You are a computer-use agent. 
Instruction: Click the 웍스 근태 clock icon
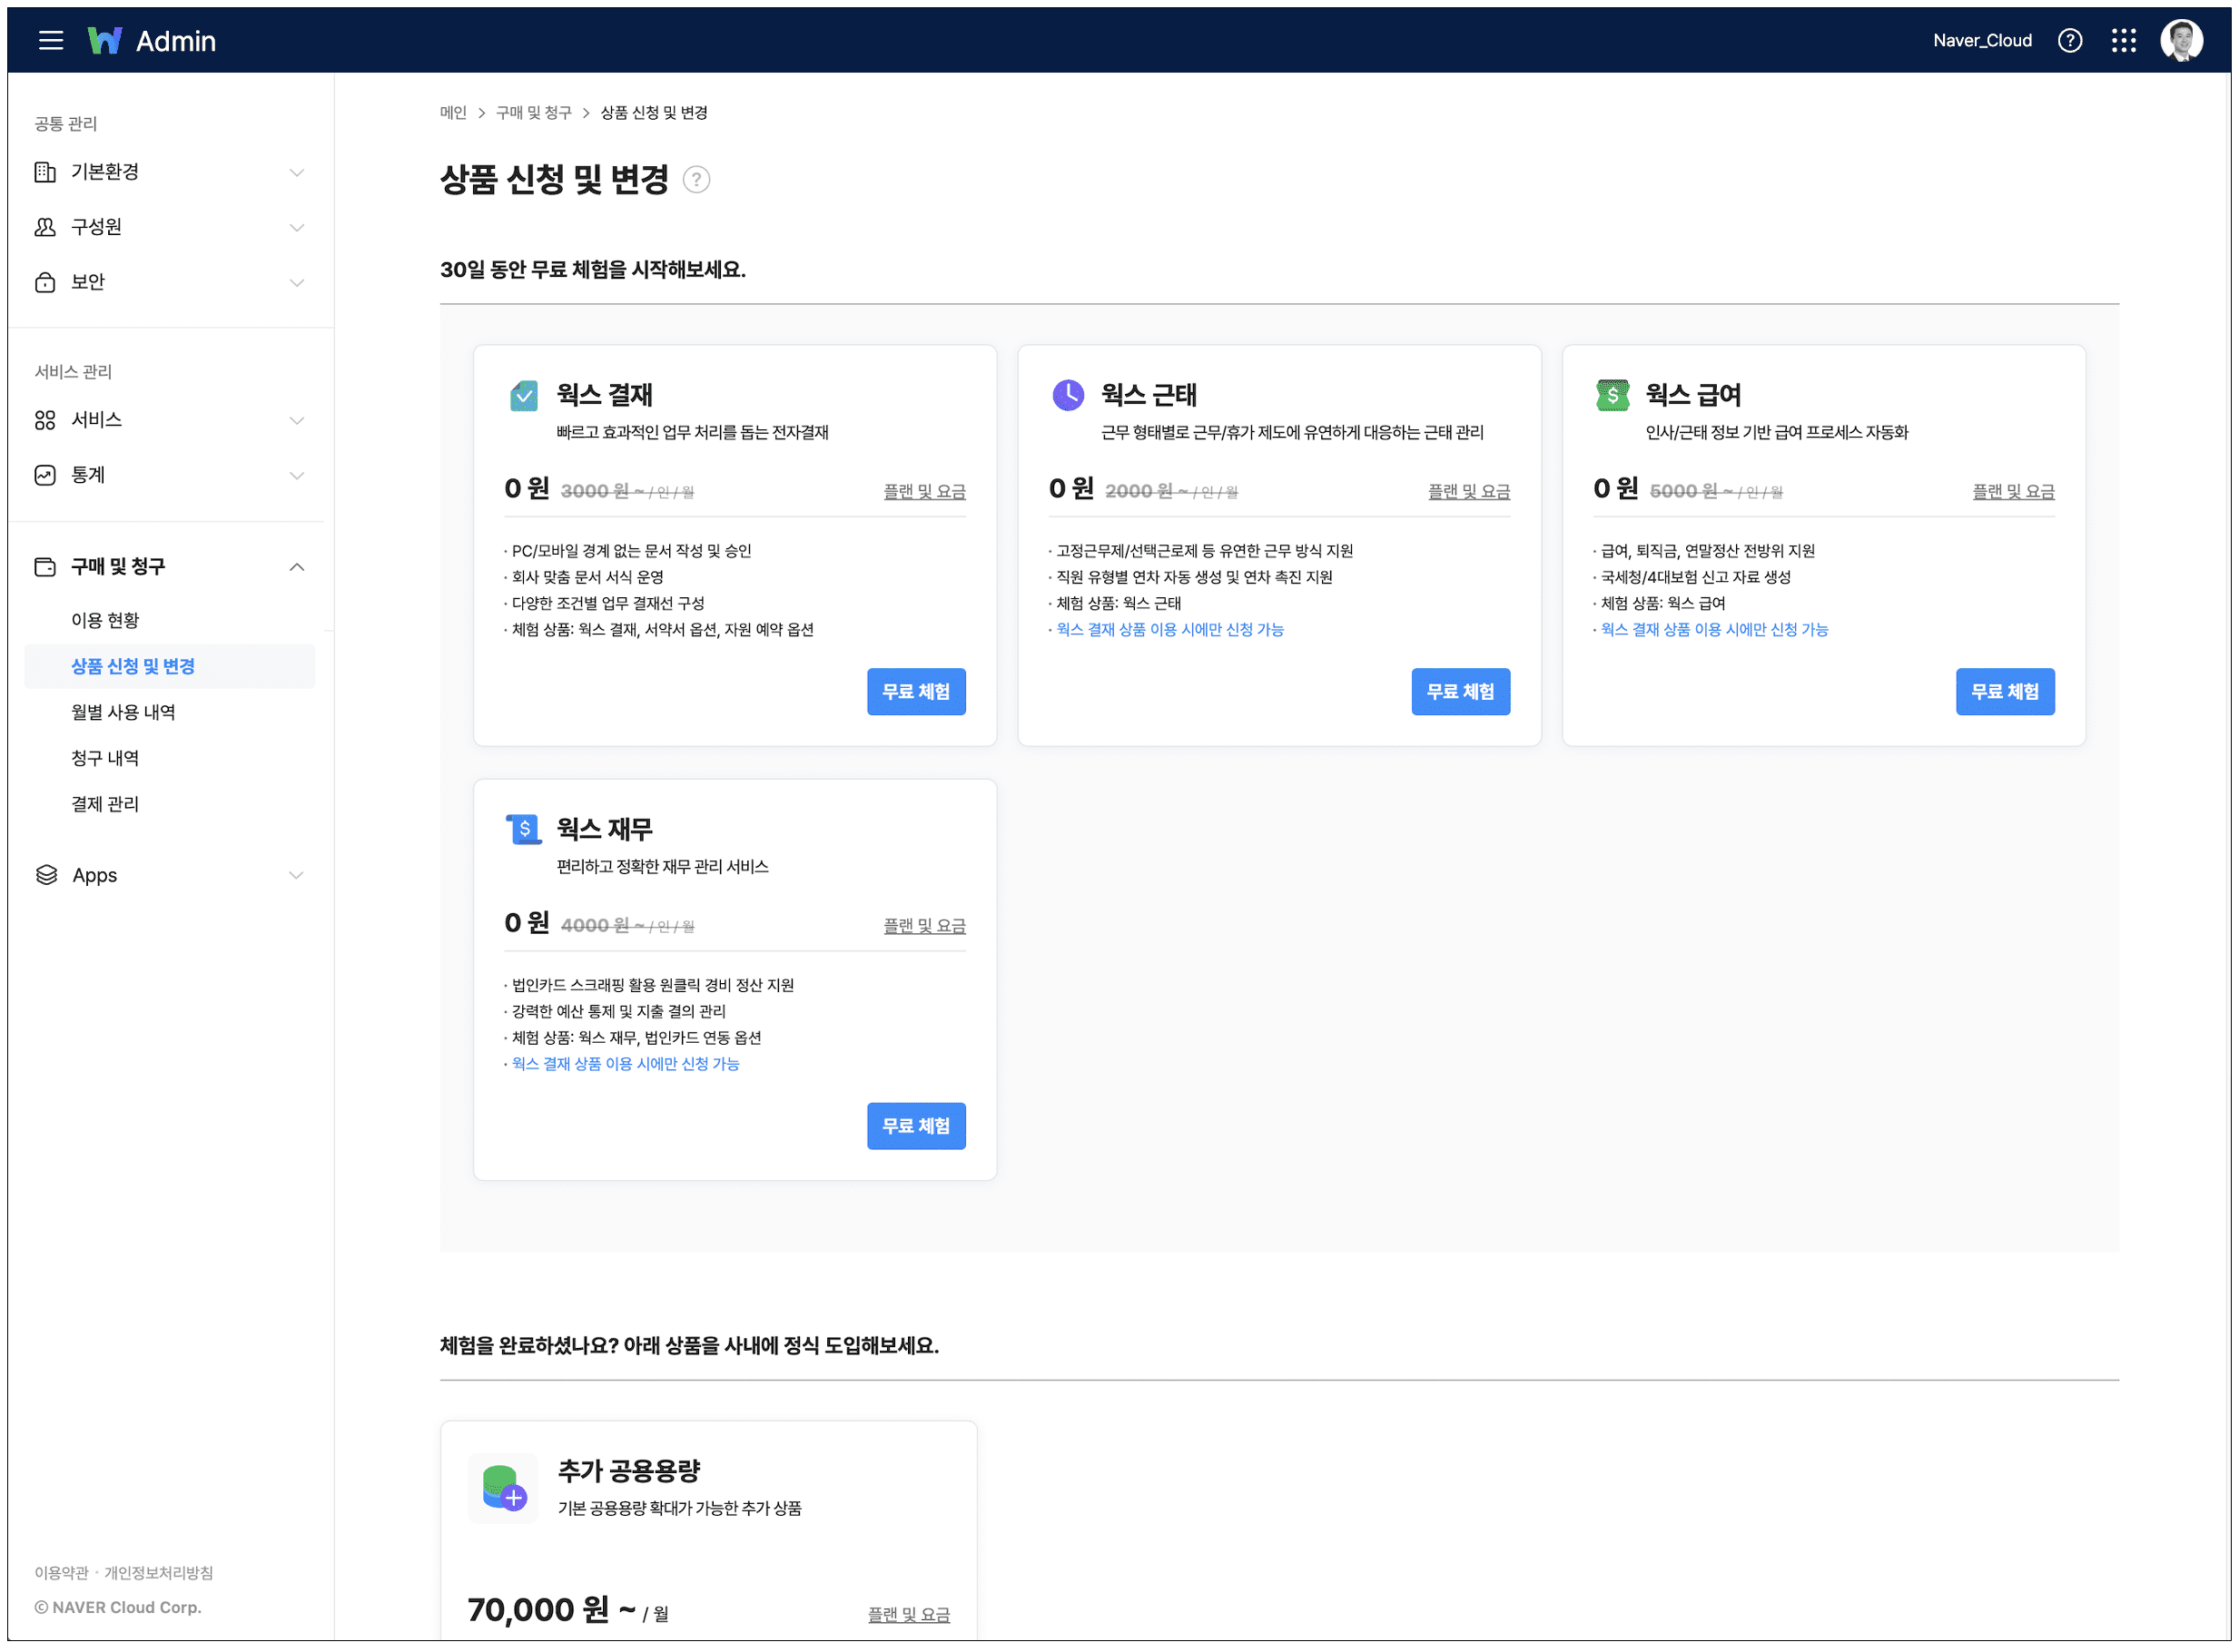pyautogui.click(x=1067, y=395)
